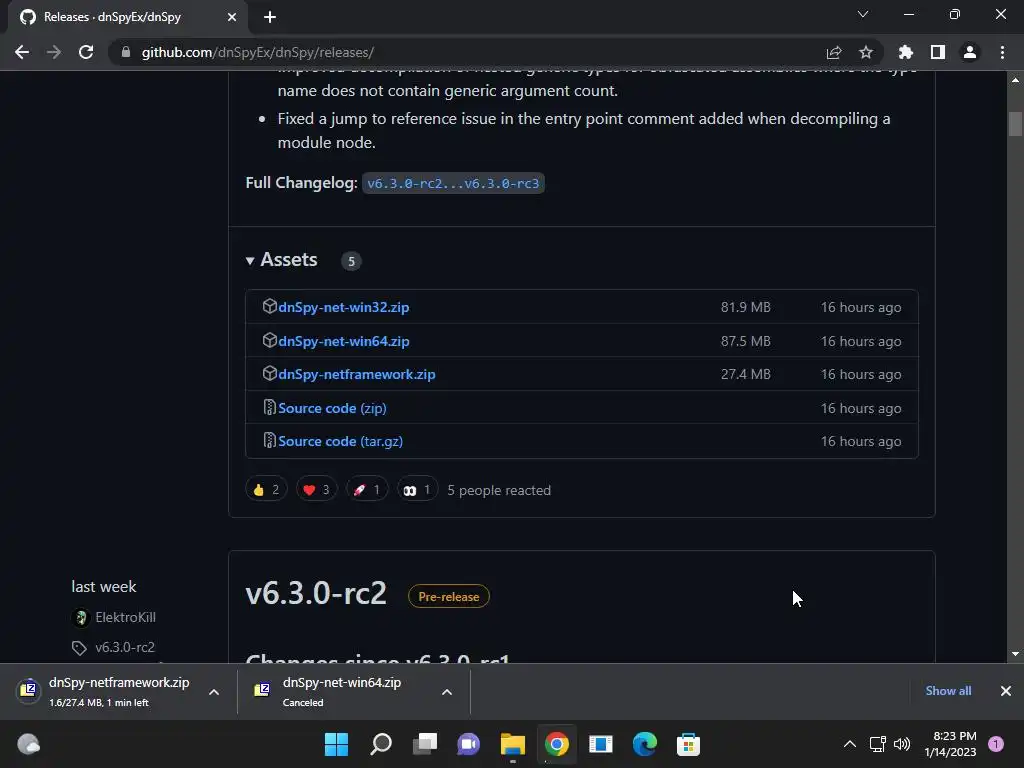Open Microsoft Store from taskbar

click(688, 744)
